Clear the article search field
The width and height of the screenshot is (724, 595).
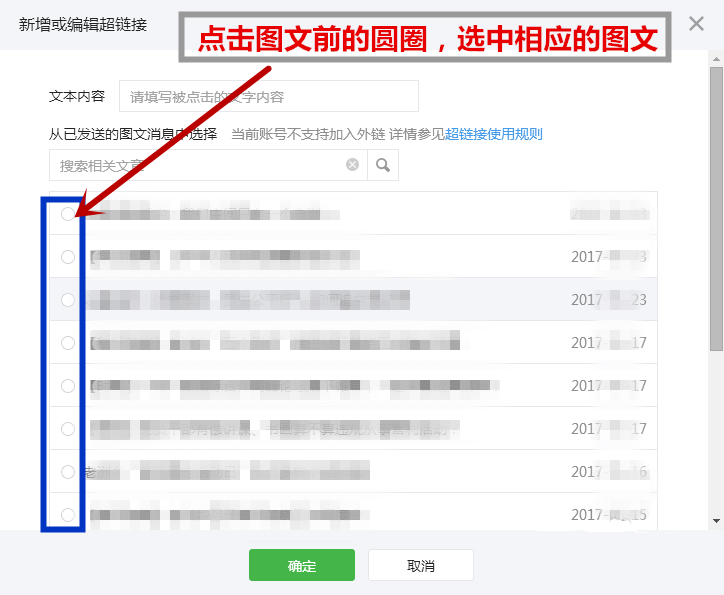[x=352, y=164]
